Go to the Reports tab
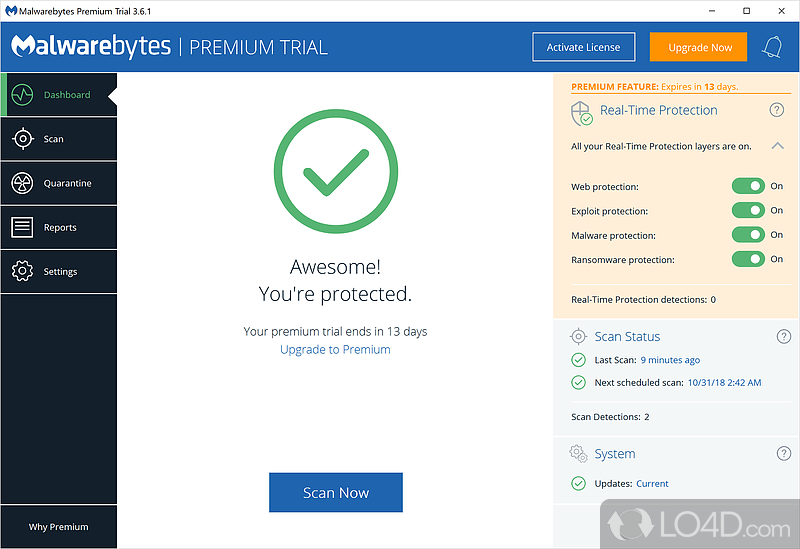800x549 pixels. coord(58,228)
